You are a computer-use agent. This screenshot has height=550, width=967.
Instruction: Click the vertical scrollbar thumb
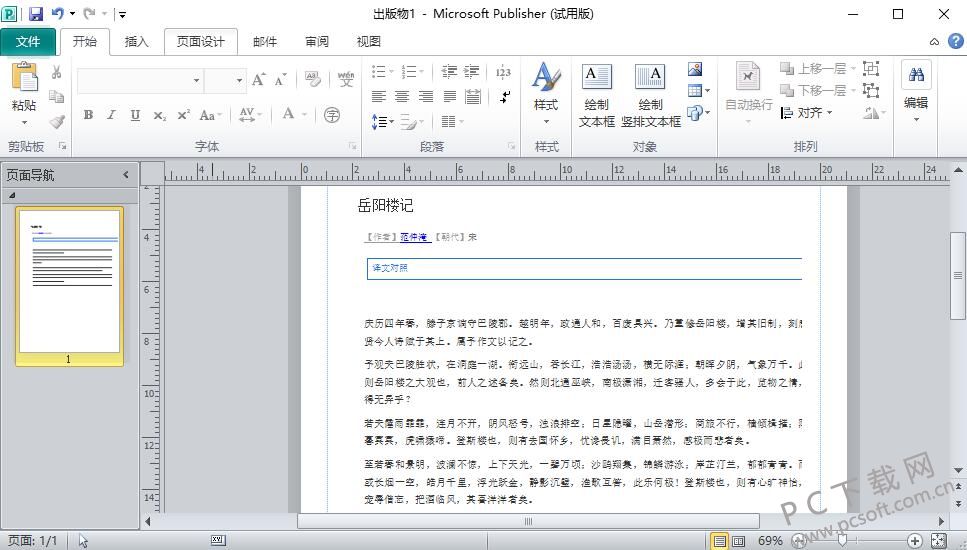coord(958,276)
